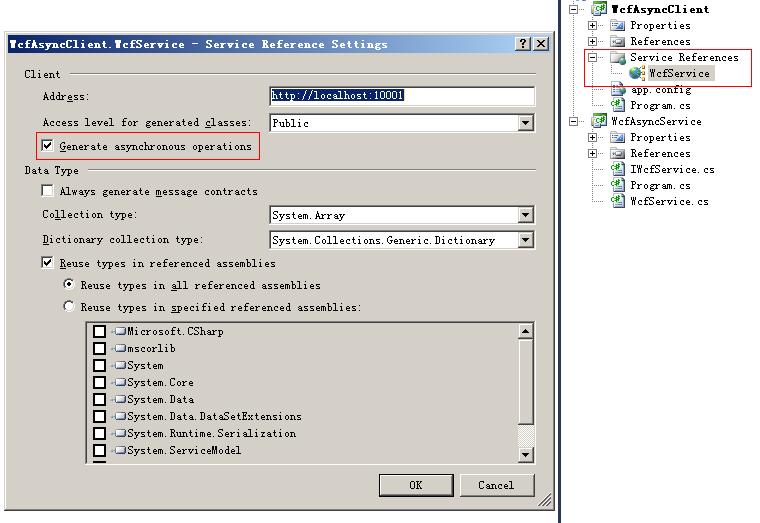
Task: Open the Collection type dropdown
Action: point(525,215)
